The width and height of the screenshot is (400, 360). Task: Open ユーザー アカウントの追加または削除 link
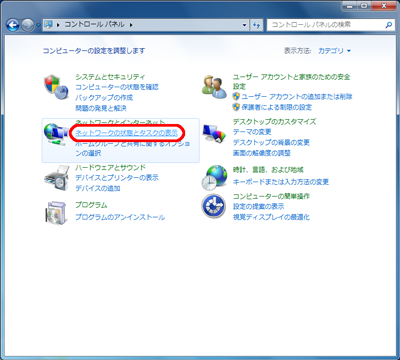pos(297,97)
